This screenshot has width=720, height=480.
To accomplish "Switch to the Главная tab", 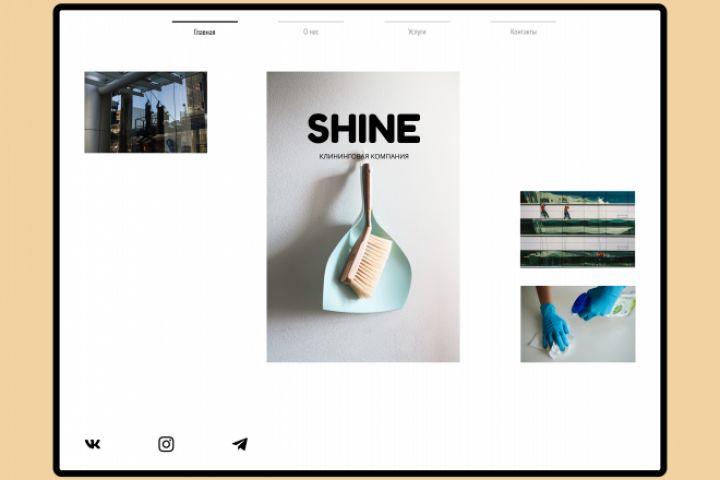I will pos(204,32).
